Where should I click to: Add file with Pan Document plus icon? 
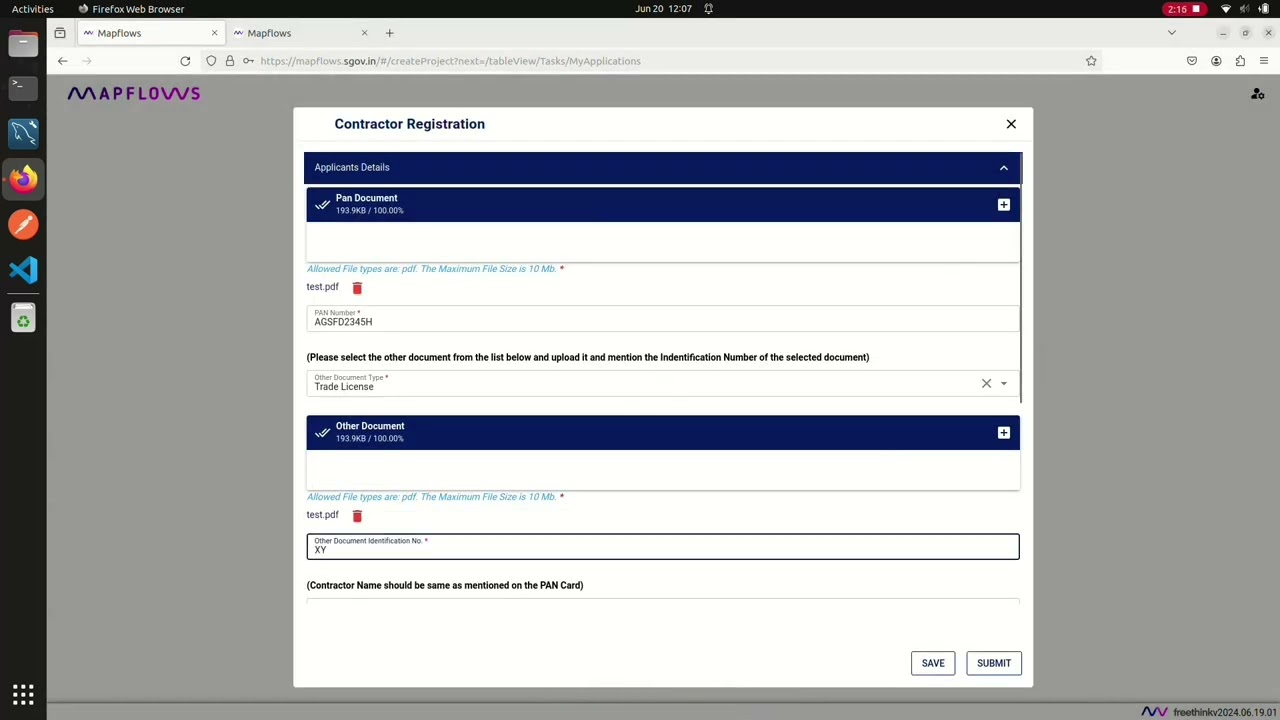[1004, 205]
